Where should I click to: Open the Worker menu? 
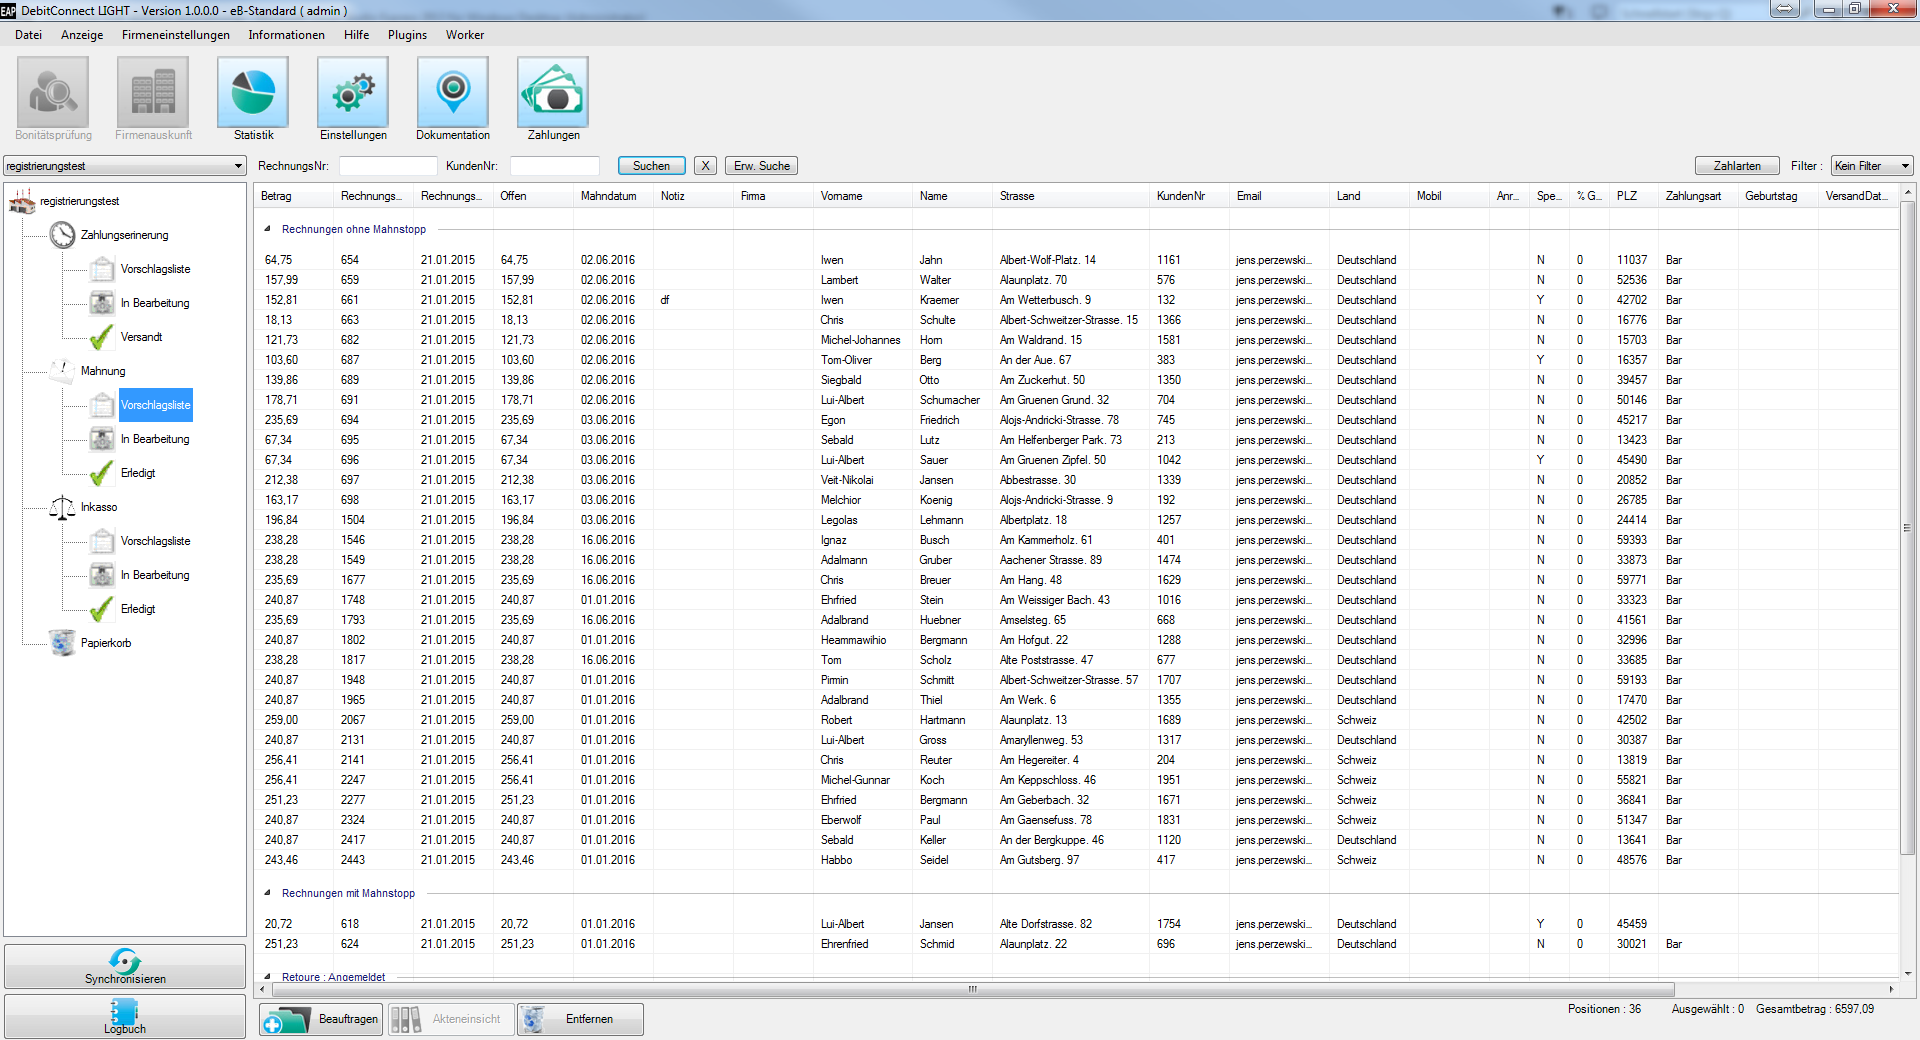click(465, 35)
